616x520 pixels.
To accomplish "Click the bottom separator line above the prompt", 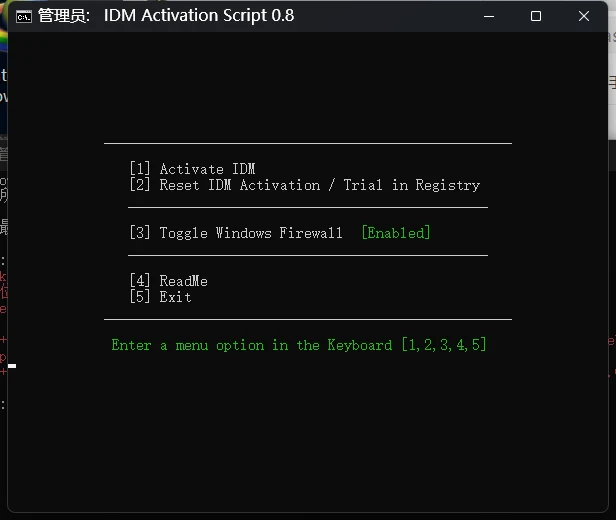I will pyautogui.click(x=308, y=320).
